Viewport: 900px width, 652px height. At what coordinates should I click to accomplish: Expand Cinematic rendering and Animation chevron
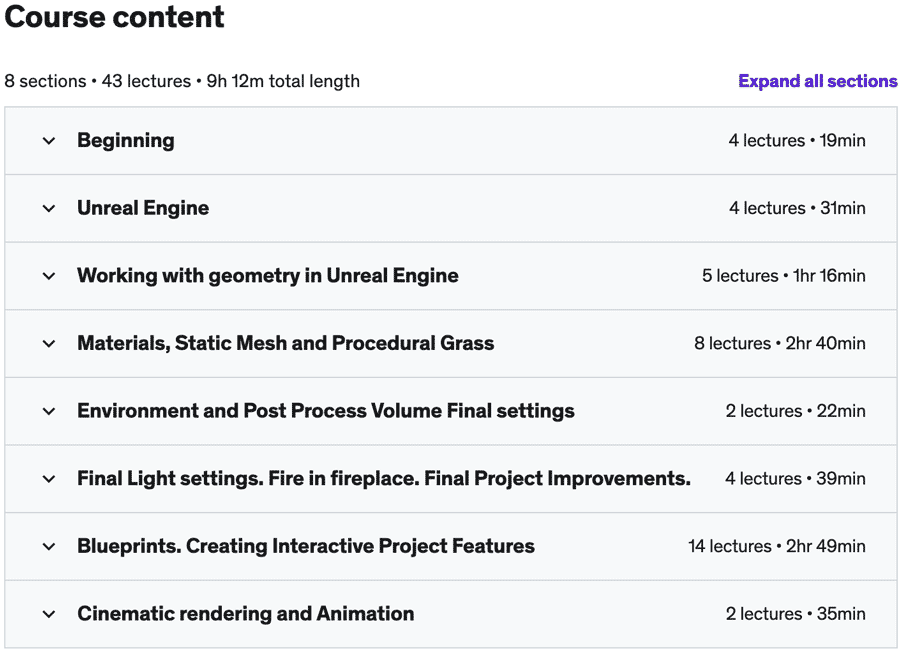point(49,614)
